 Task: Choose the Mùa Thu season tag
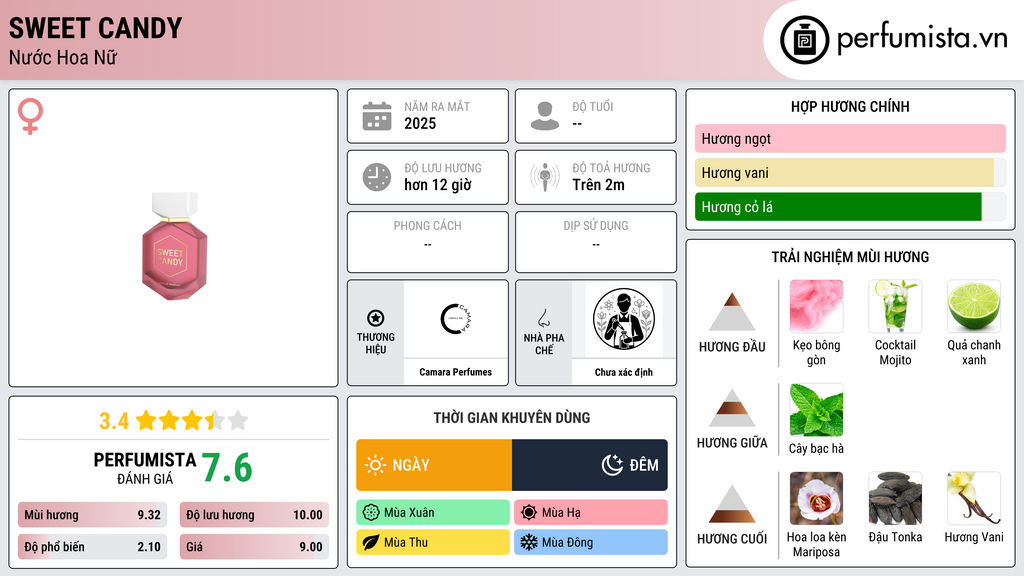[x=433, y=542]
